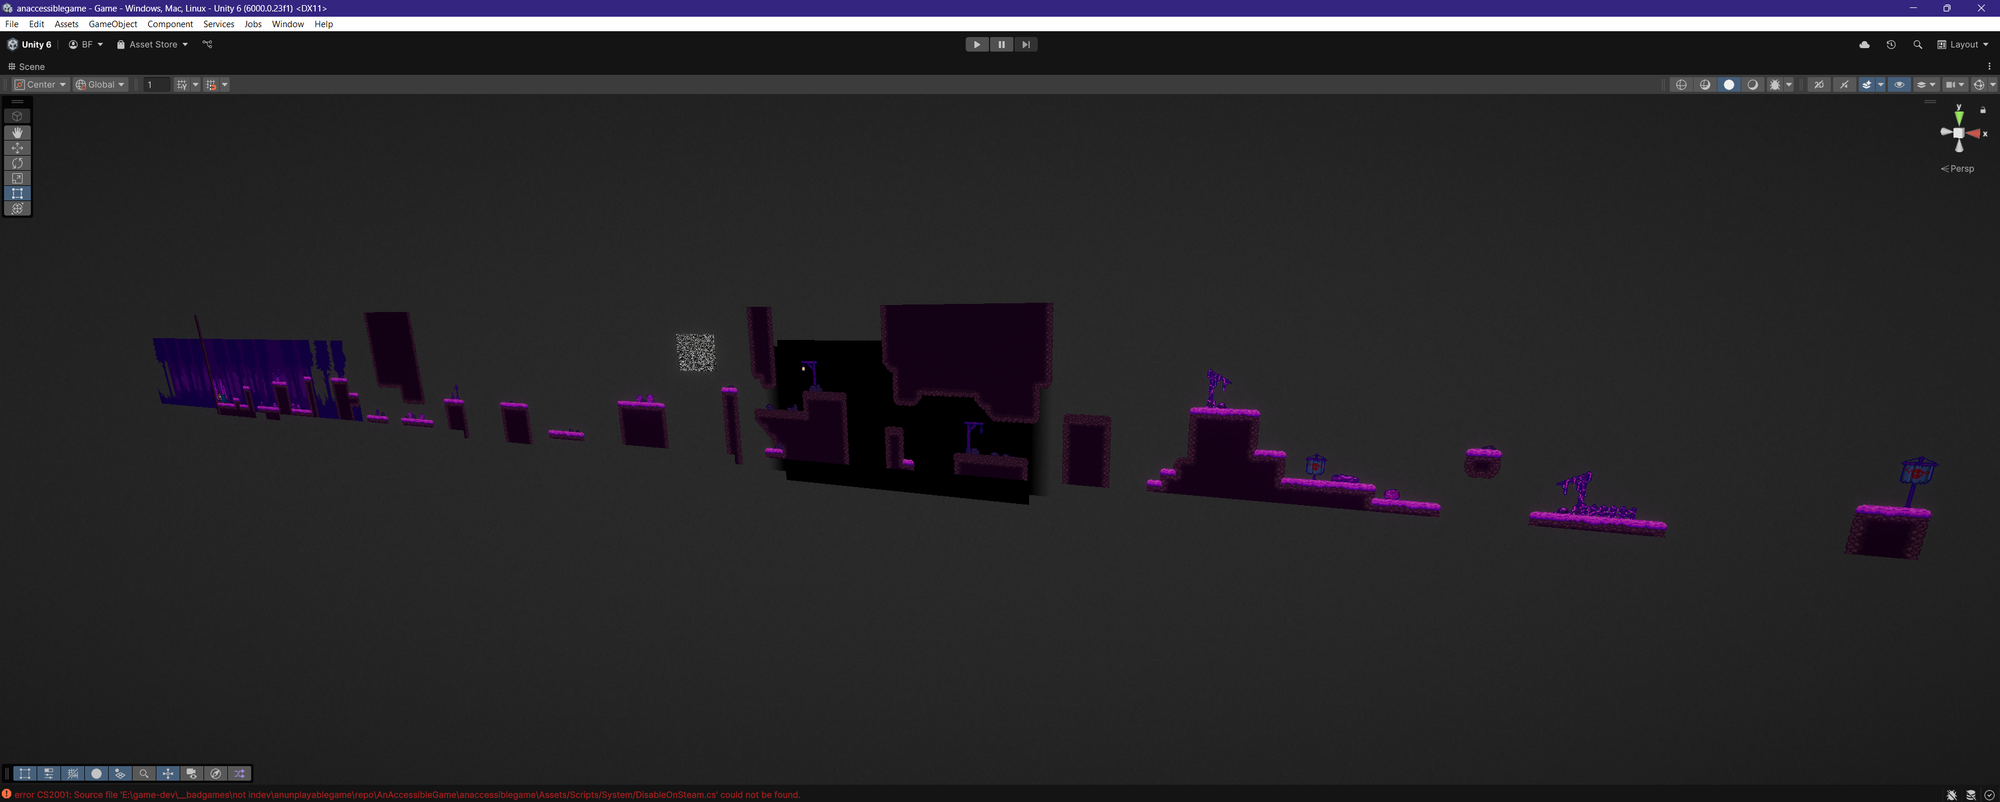Click the green Y axis gizmo cone
The image size is (2000, 802).
(1959, 116)
